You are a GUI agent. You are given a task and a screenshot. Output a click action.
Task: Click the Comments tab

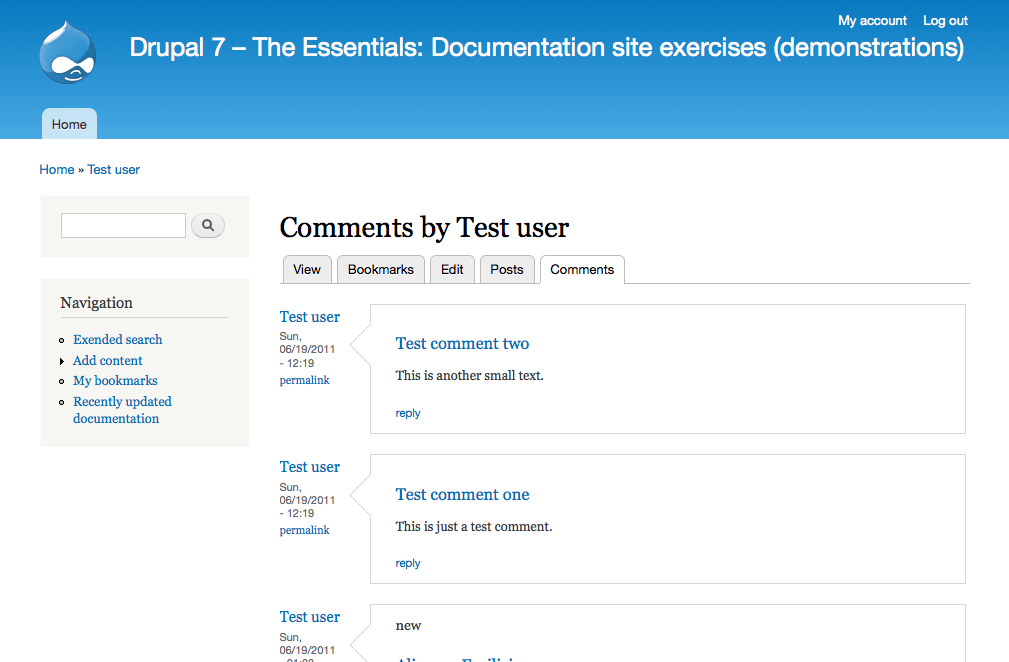tap(581, 269)
